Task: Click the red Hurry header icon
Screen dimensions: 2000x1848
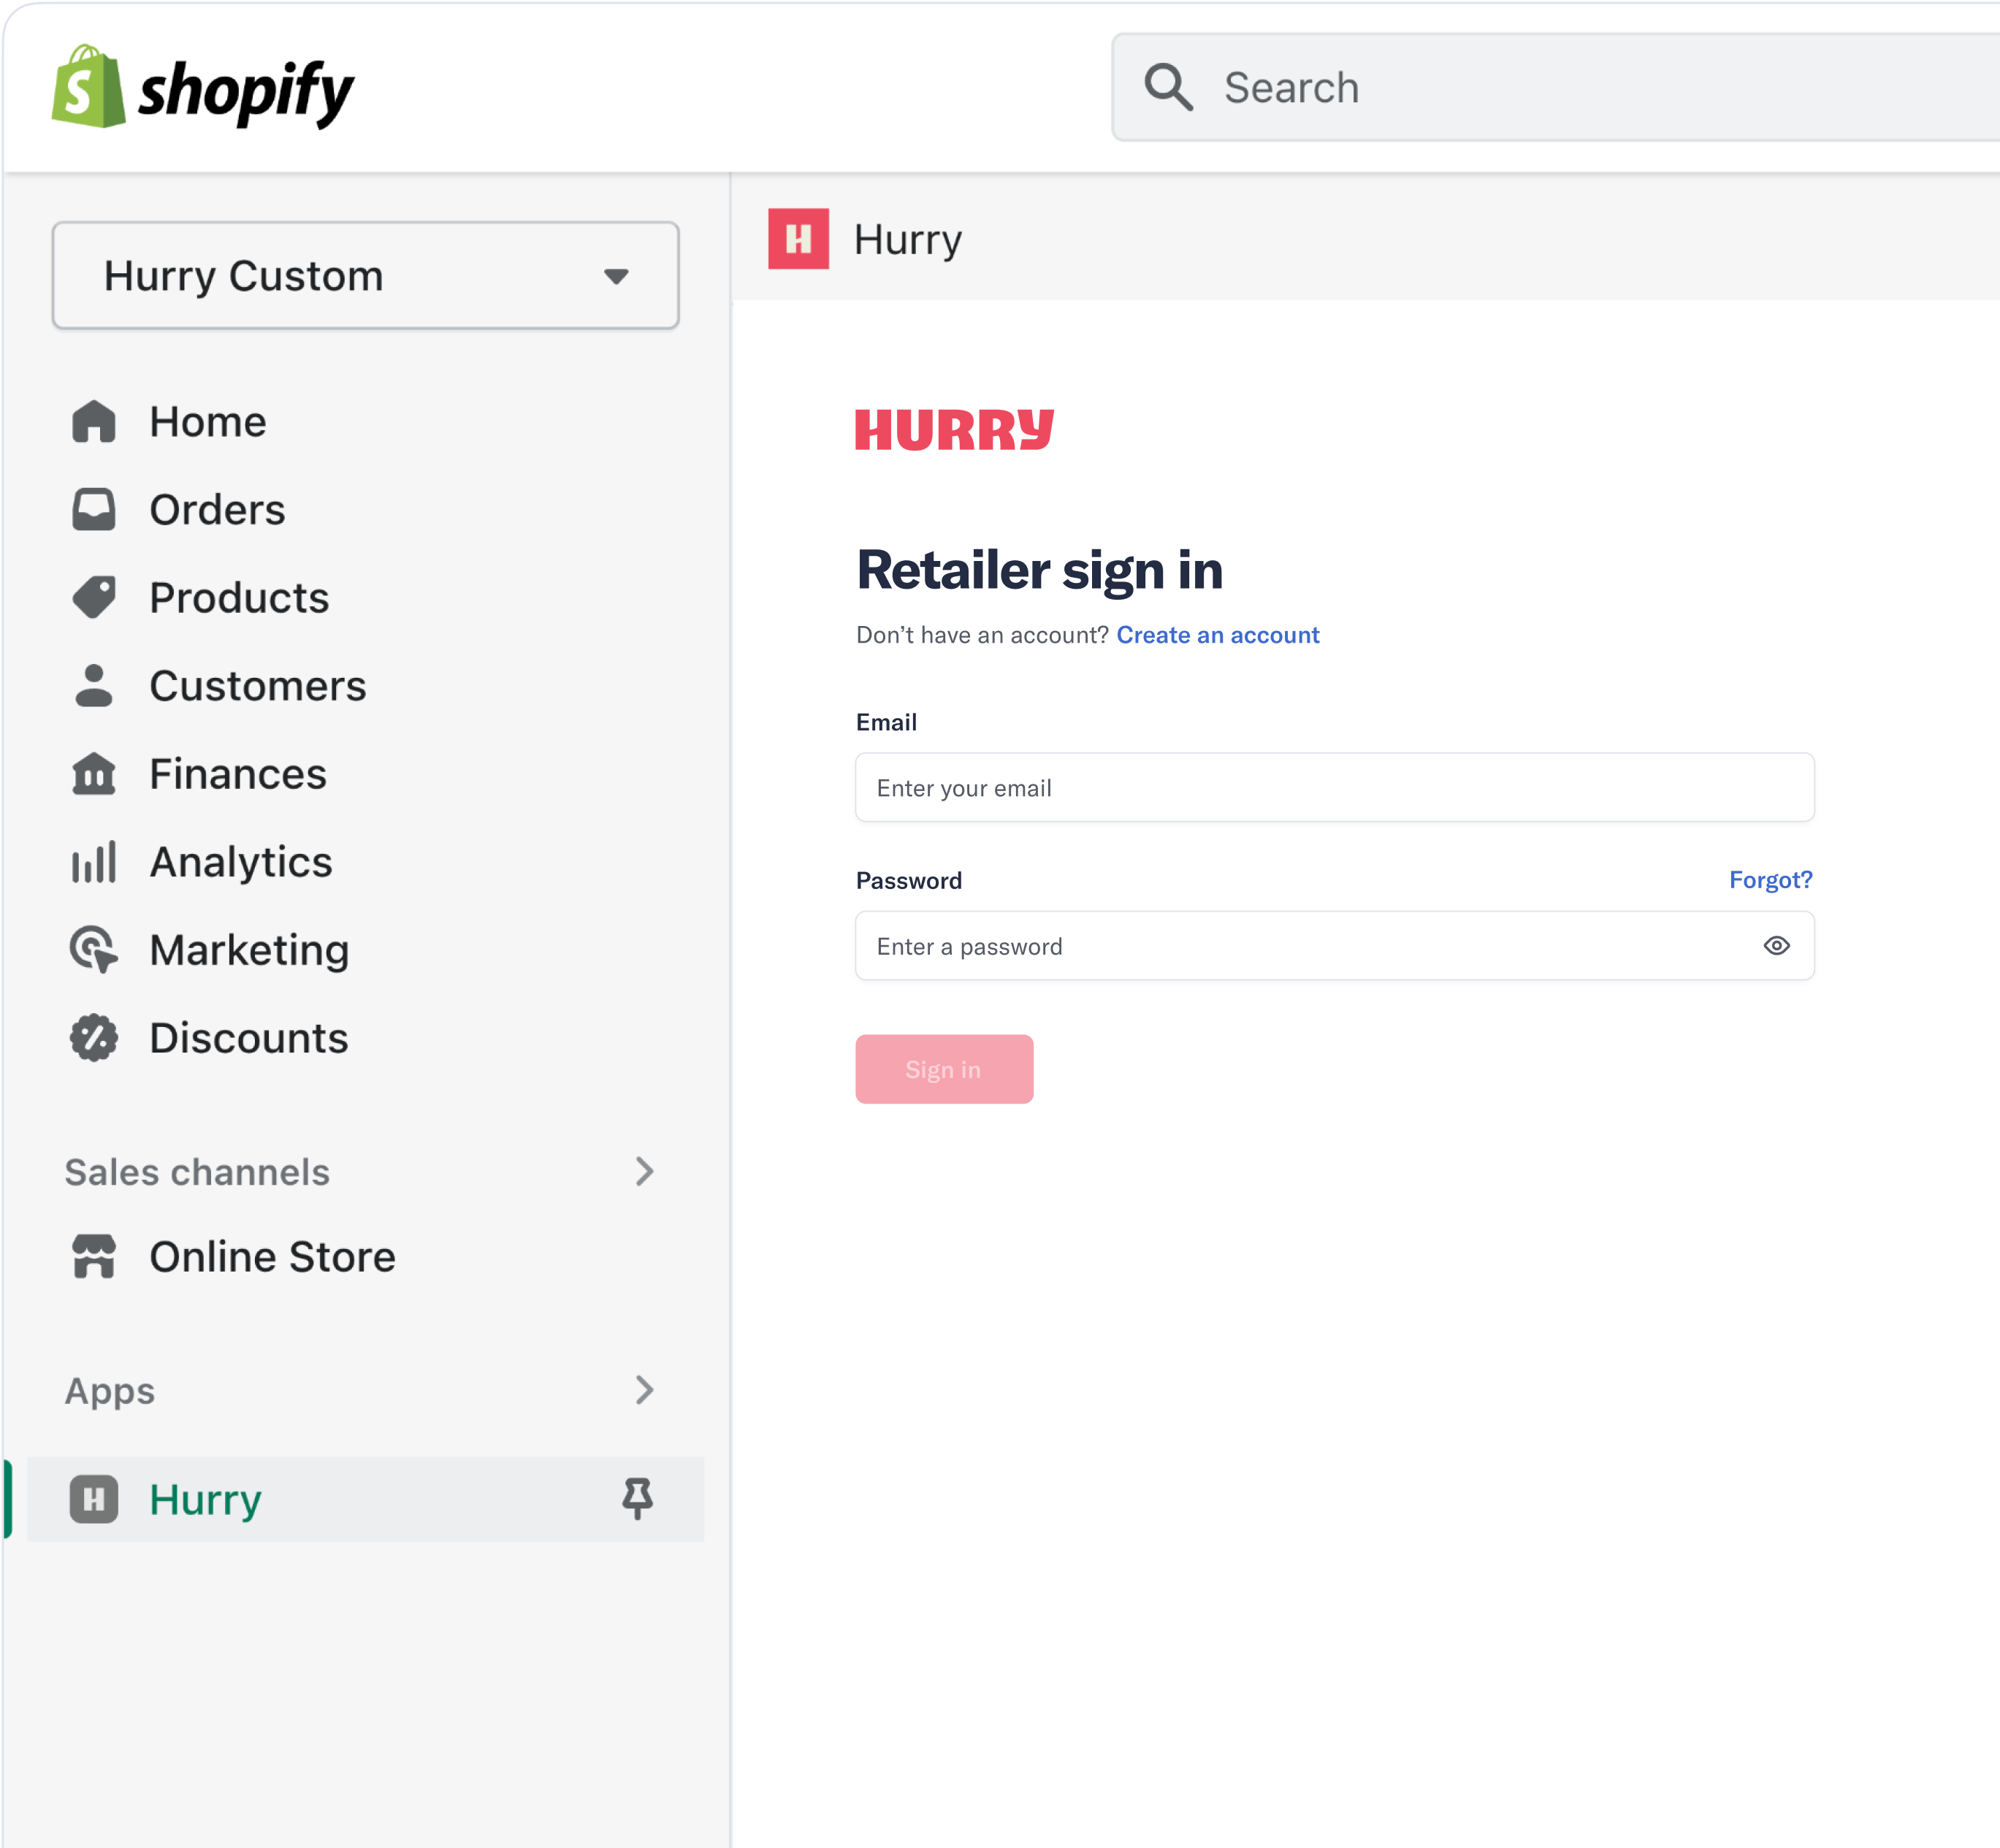Action: [799, 239]
